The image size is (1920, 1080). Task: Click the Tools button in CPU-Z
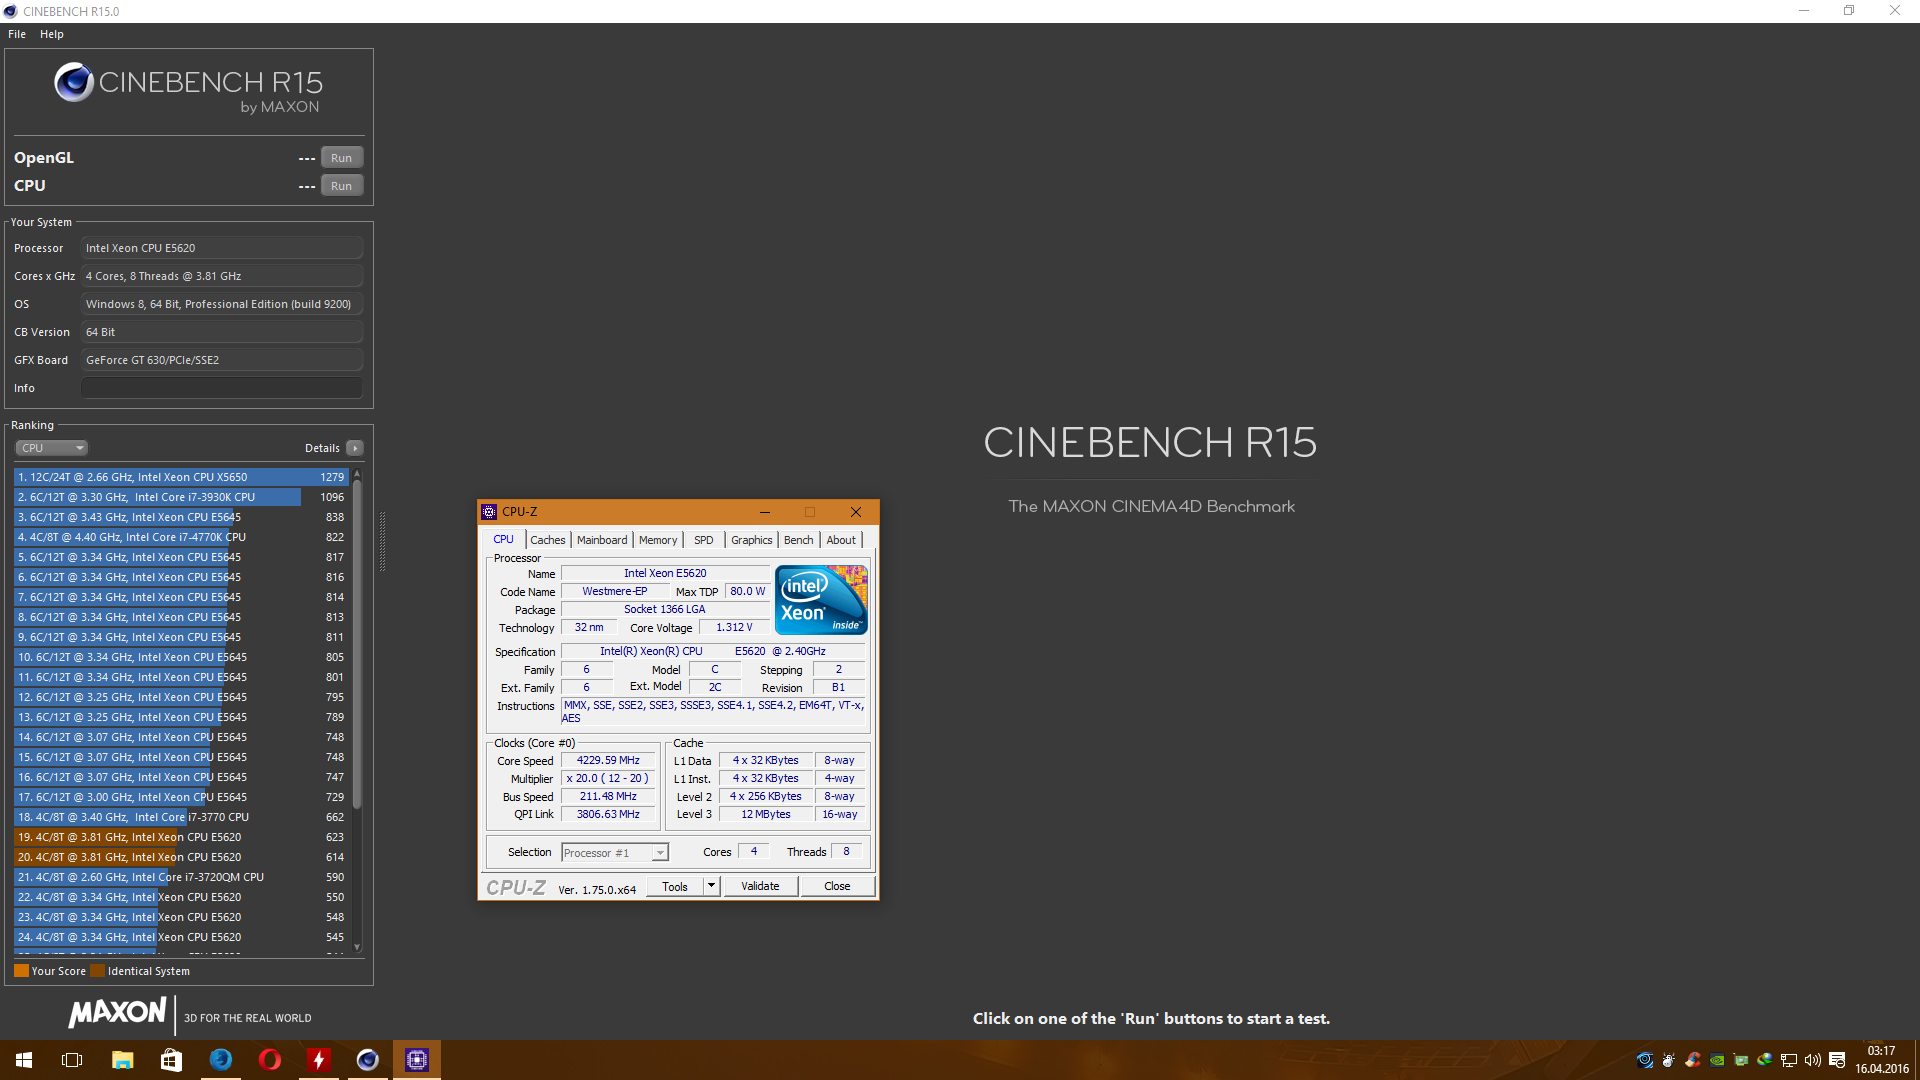click(675, 887)
